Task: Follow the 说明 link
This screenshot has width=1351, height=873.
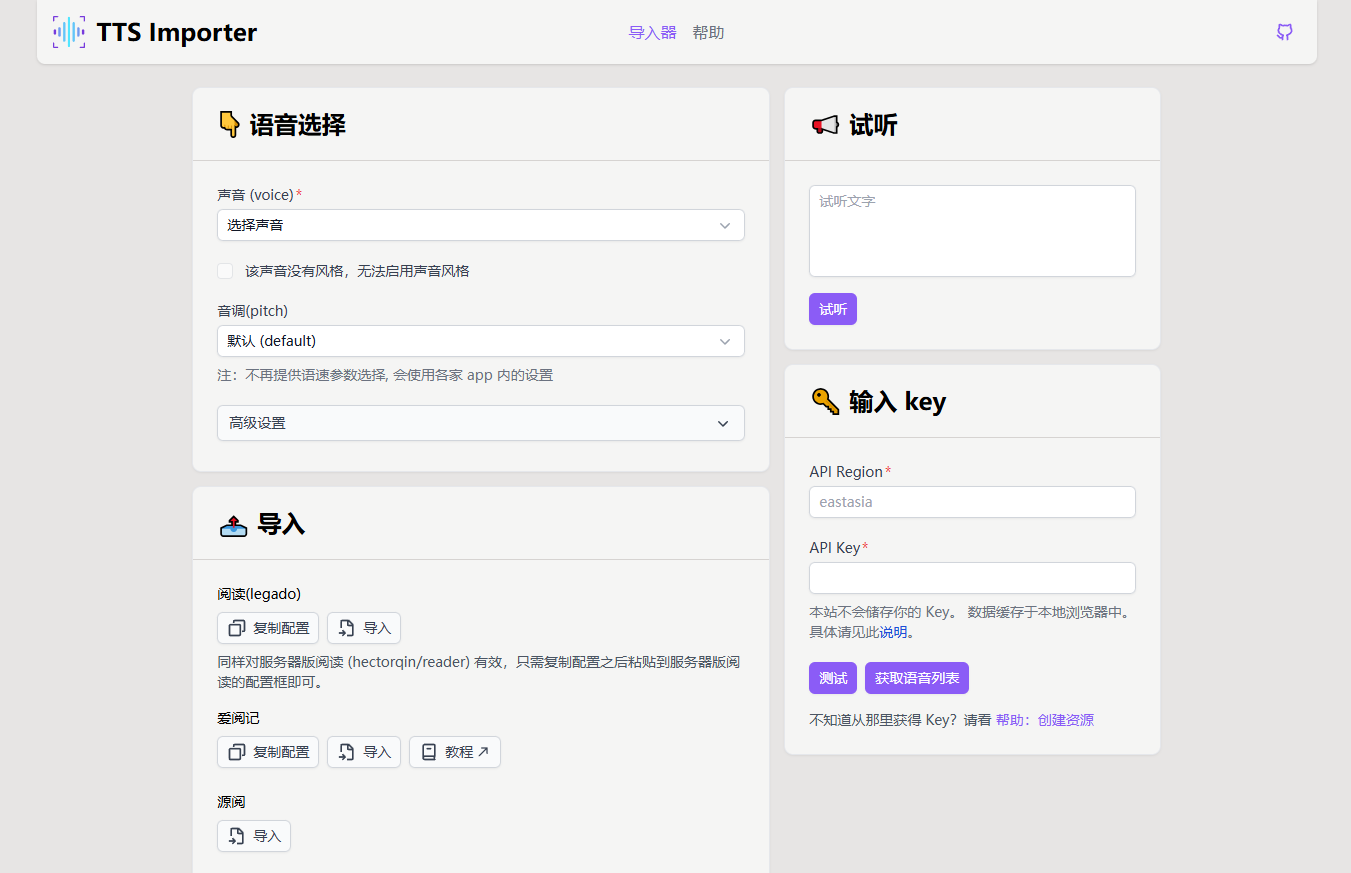Action: coord(893,632)
